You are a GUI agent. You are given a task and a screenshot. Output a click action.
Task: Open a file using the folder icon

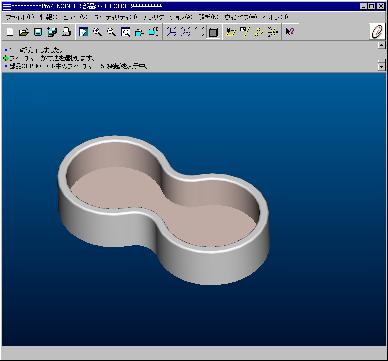(24, 32)
